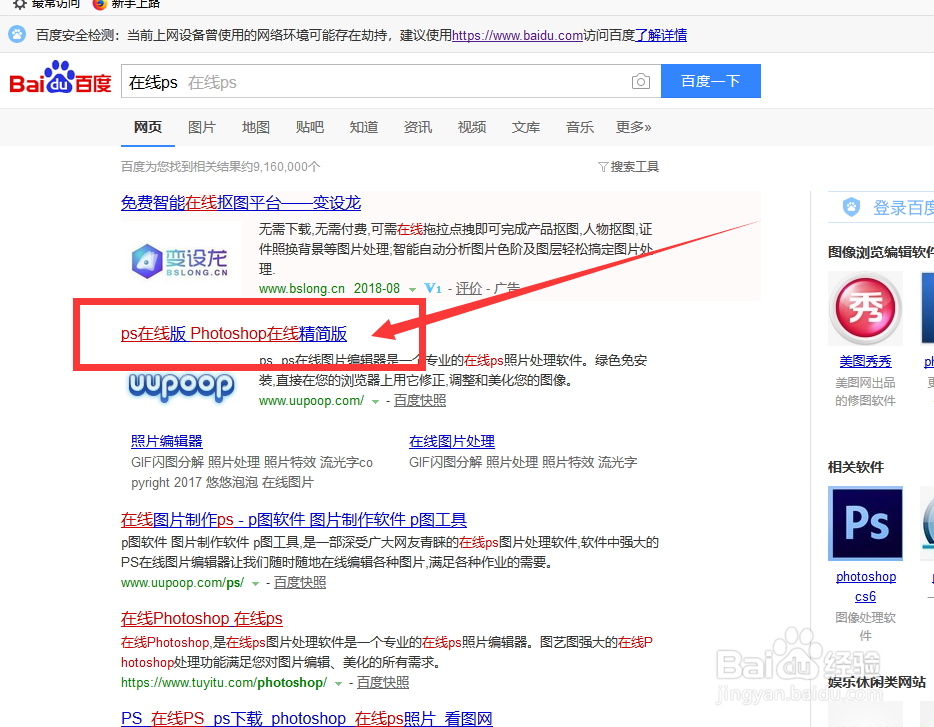This screenshot has height=727, width=934.
Task: Click the 了解详情 link
Action: [x=661, y=35]
